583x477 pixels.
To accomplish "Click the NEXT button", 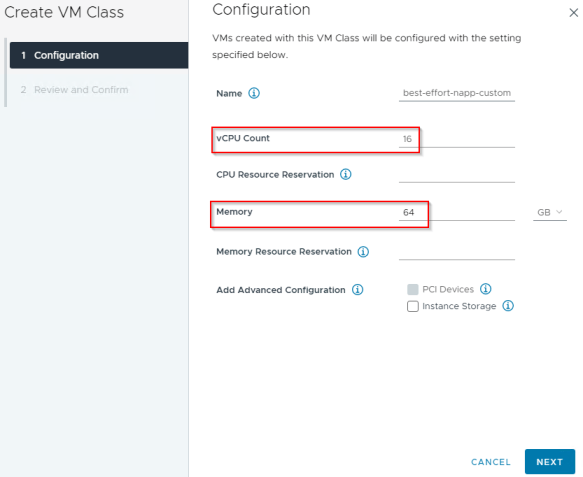I will point(550,461).
